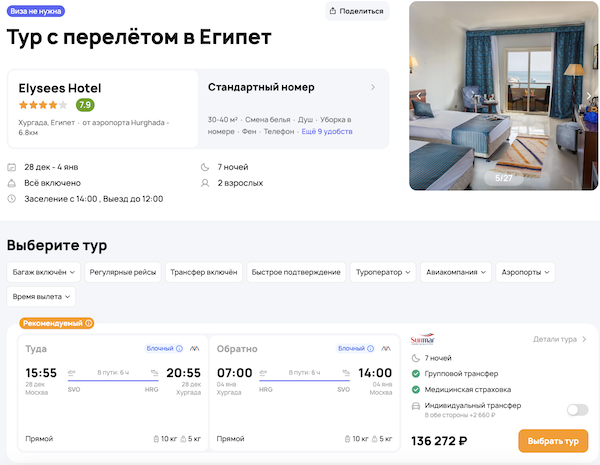Click the Поделиться share button
Image resolution: width=600 pixels, height=465 pixels.
pos(355,11)
